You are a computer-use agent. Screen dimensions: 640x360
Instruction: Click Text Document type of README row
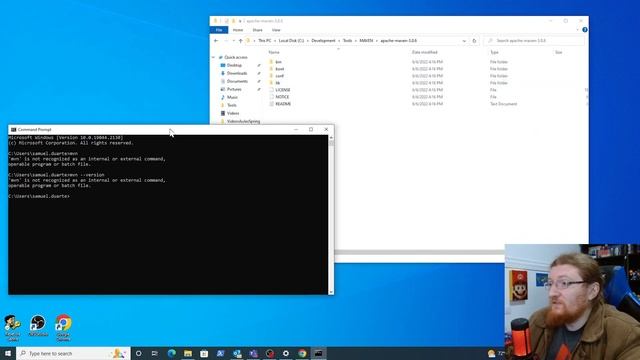click(x=503, y=104)
